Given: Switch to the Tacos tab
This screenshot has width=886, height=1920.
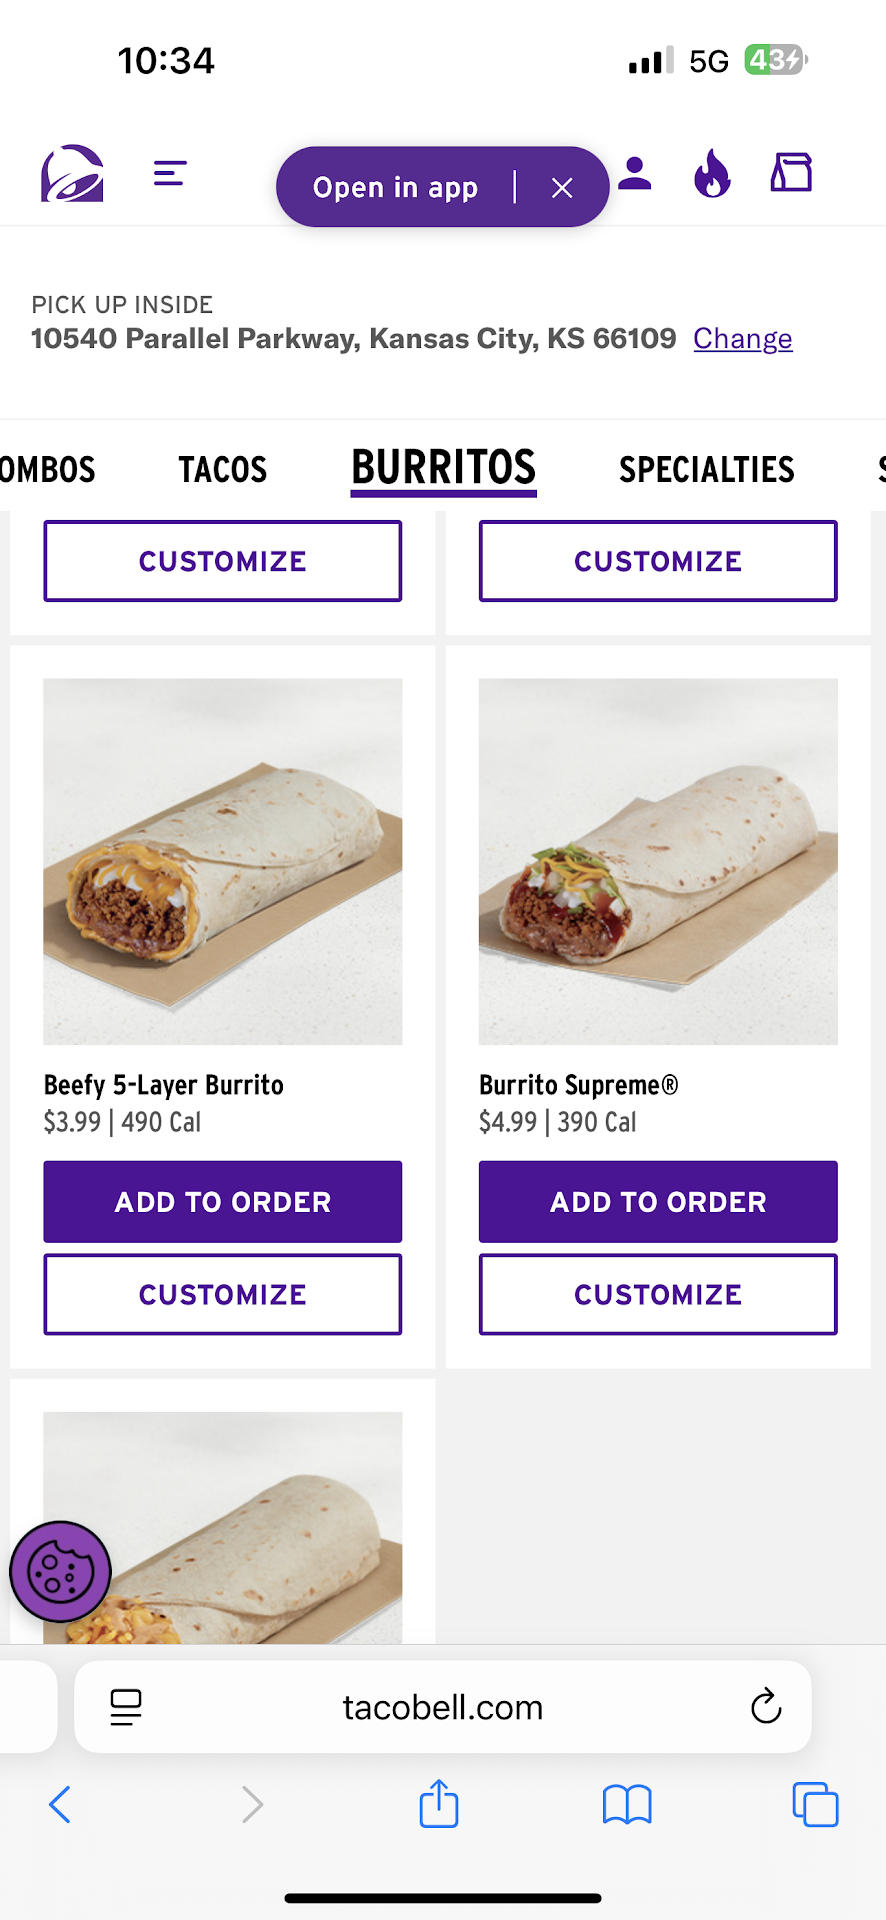Looking at the screenshot, I should (223, 469).
